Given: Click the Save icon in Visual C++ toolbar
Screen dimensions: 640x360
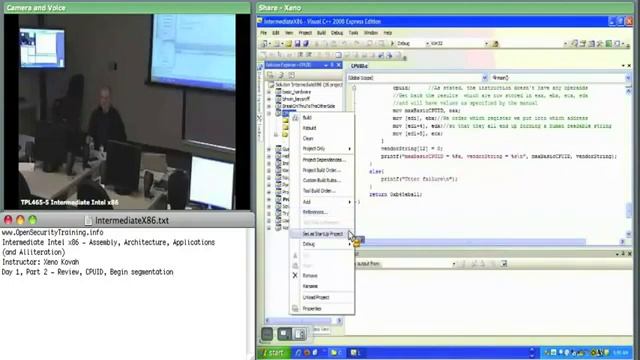Looking at the screenshot, I should click(297, 43).
